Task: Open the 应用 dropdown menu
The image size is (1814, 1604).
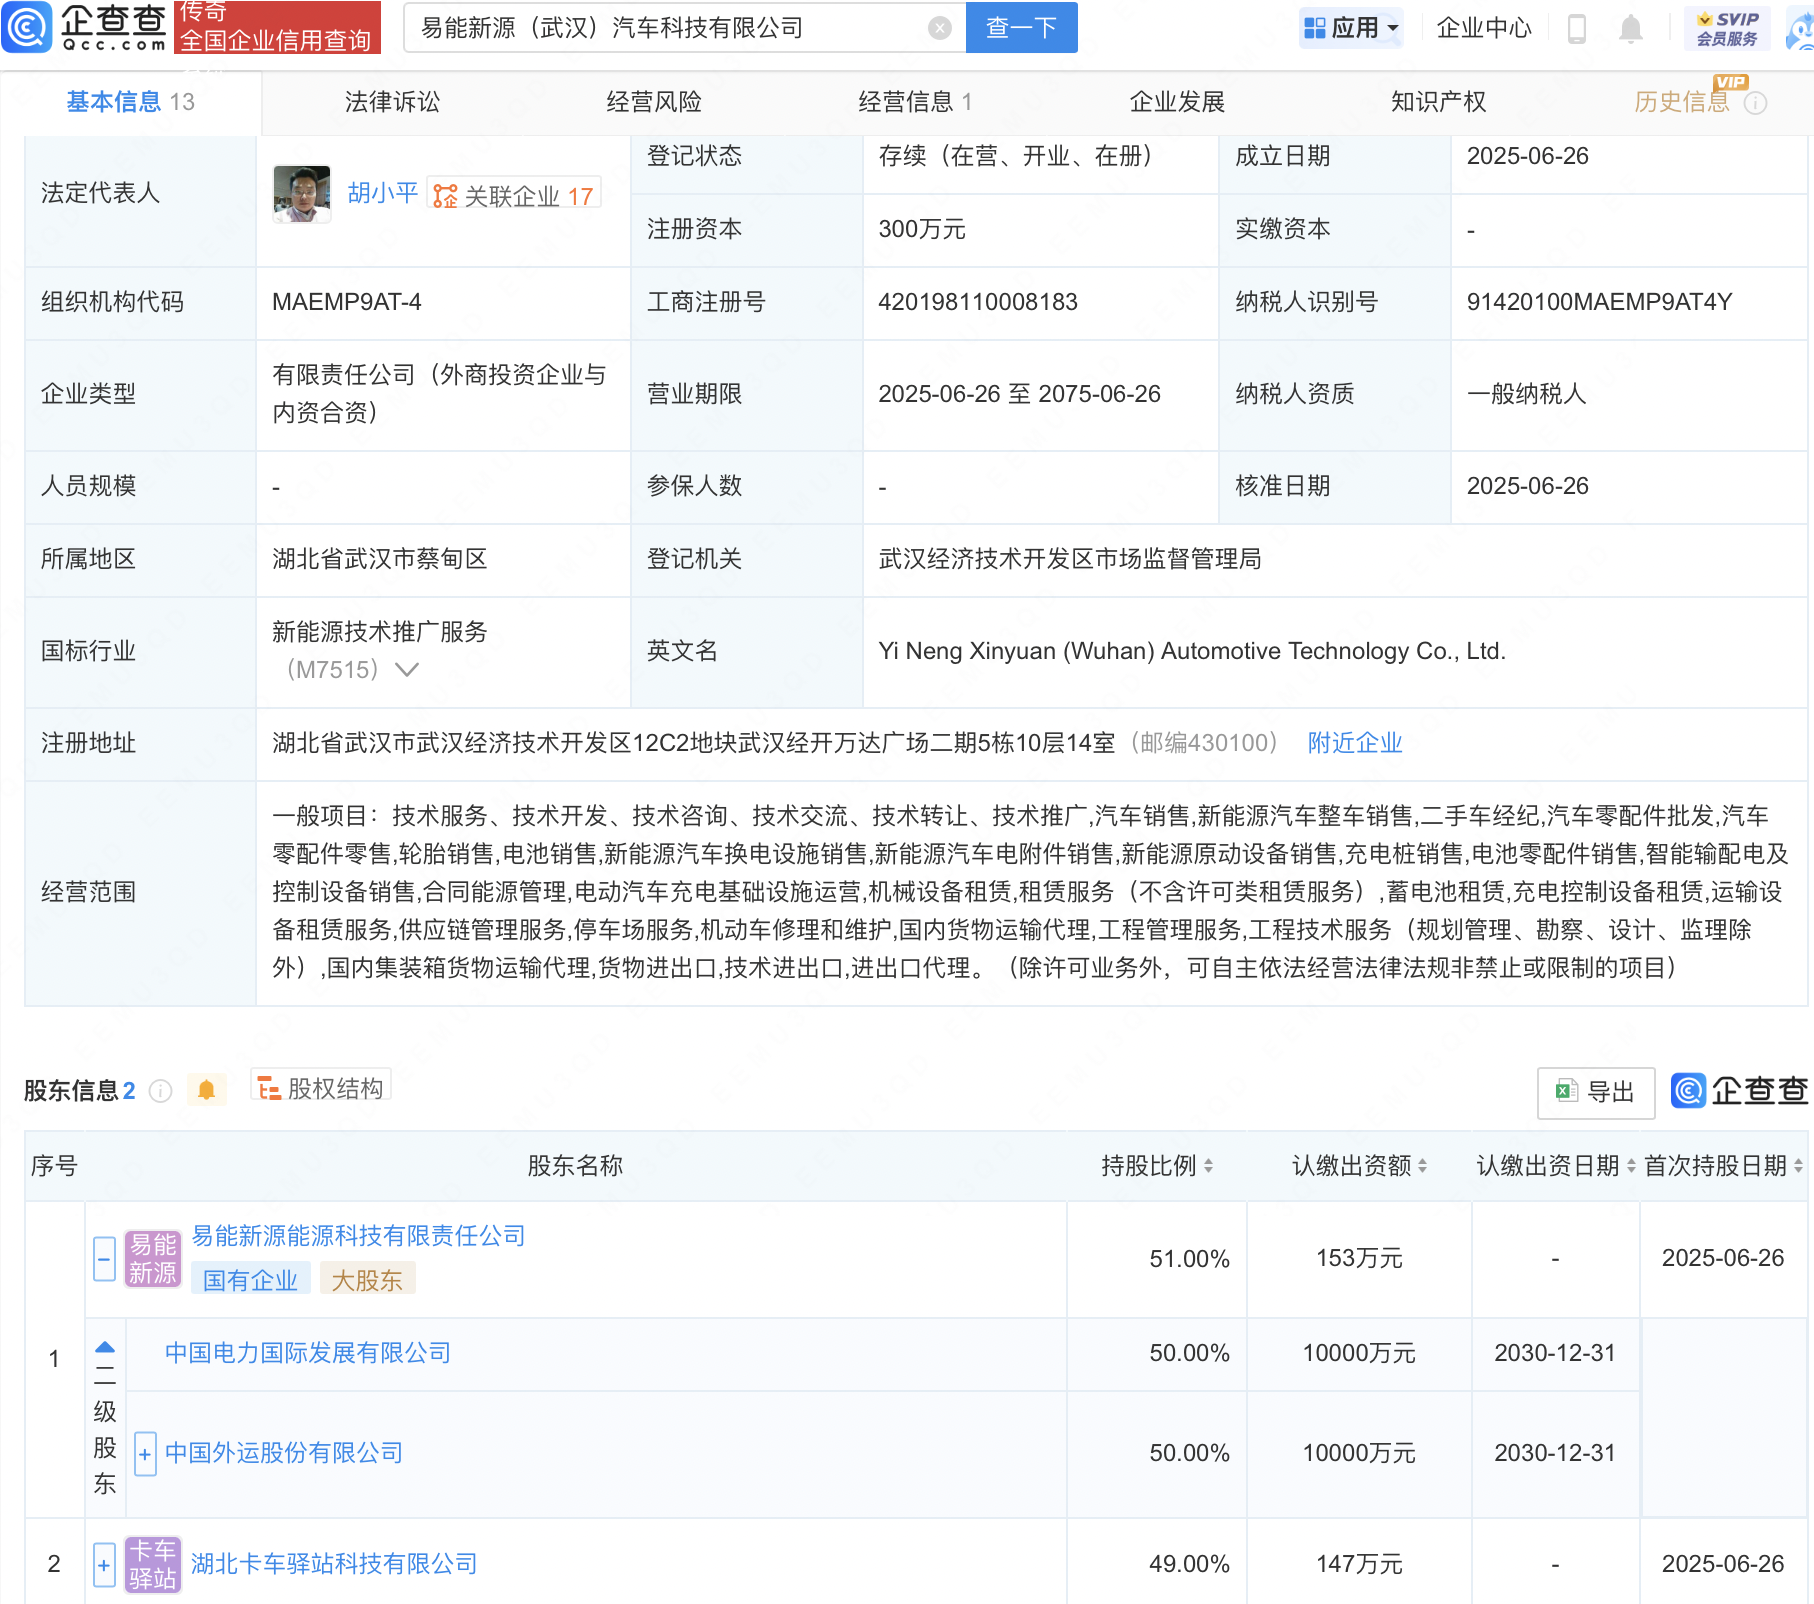Action: [1351, 28]
